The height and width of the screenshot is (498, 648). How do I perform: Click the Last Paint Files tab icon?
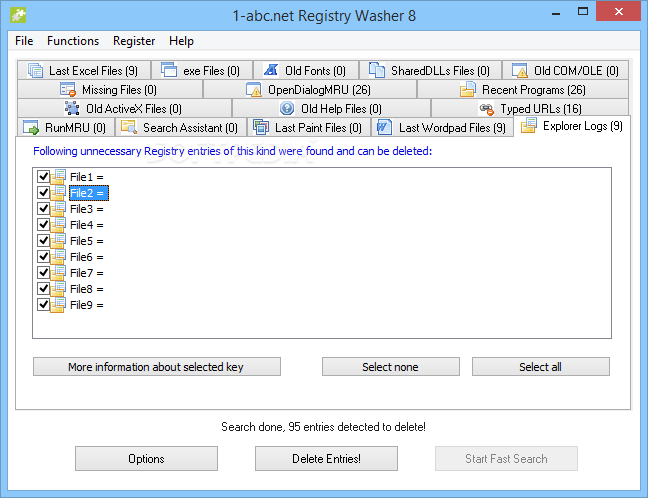(x=261, y=127)
